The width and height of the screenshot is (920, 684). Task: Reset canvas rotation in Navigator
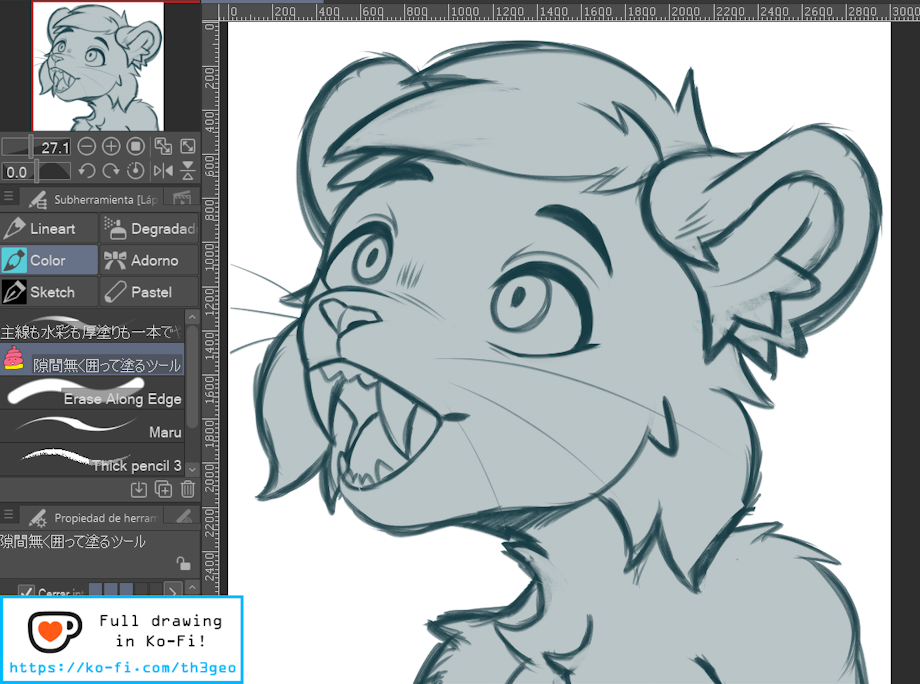(136, 171)
